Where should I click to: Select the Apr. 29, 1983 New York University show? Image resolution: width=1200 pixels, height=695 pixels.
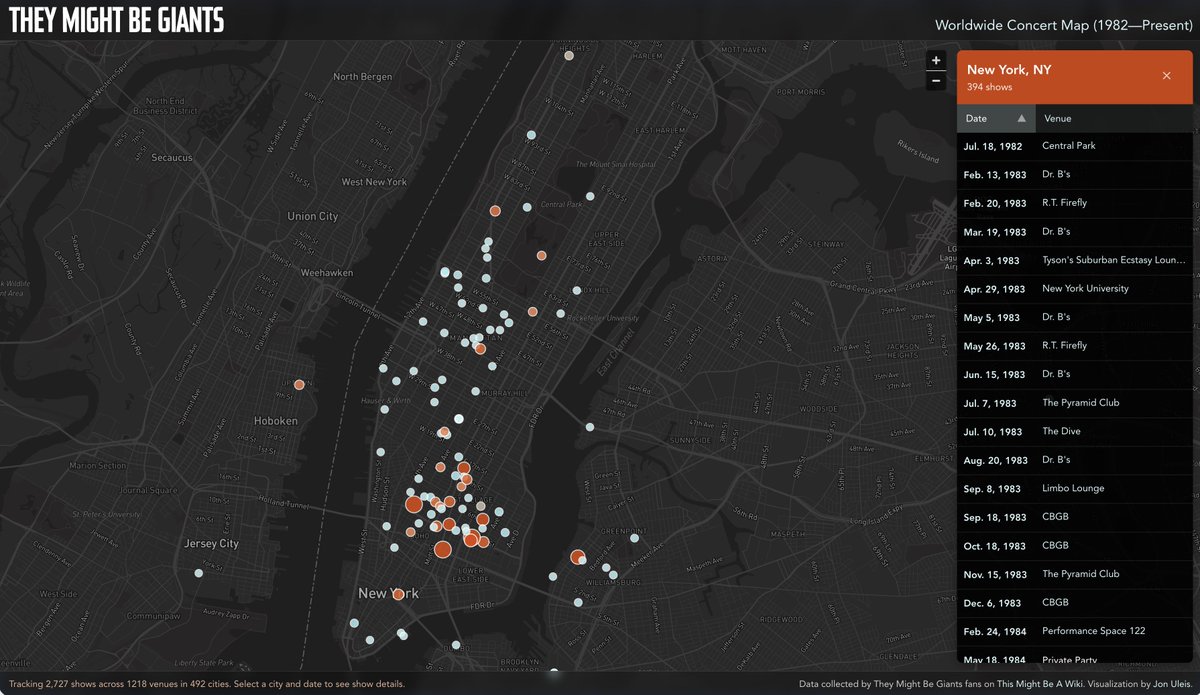tap(1075, 289)
